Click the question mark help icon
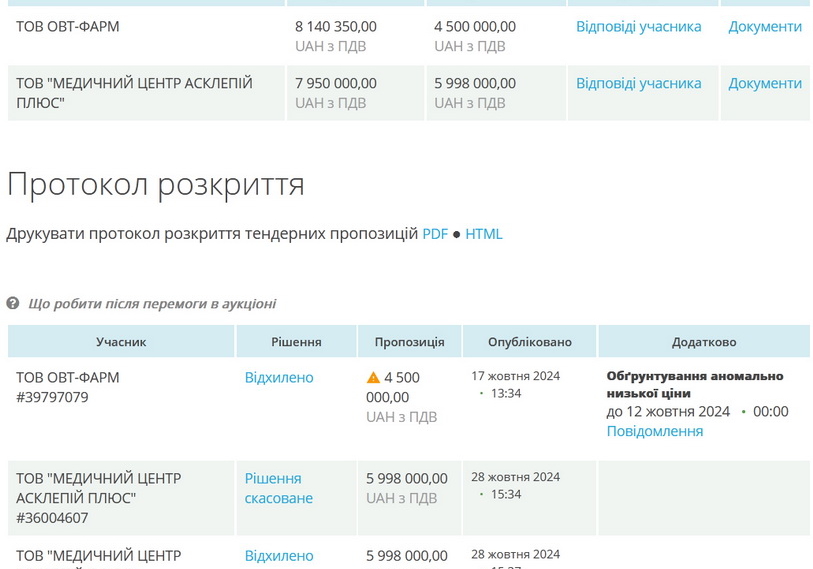This screenshot has width=813, height=569. [x=13, y=304]
